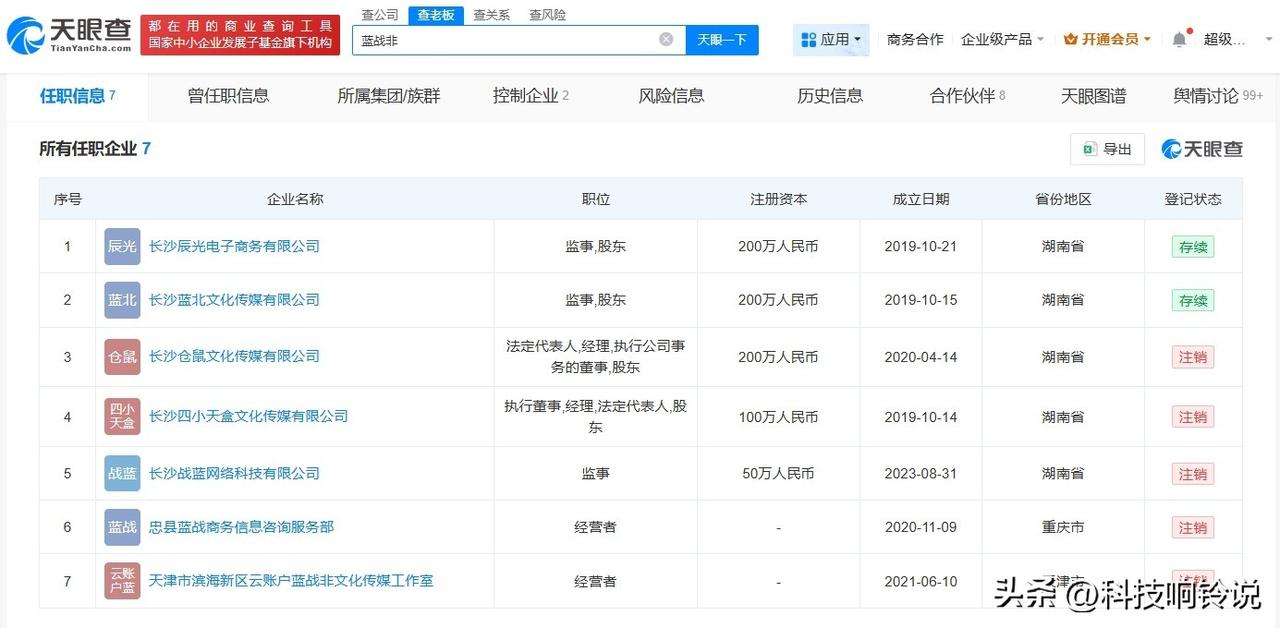Click the 天眼查 watermark logo beside export
1280x628 pixels.
1201,149
